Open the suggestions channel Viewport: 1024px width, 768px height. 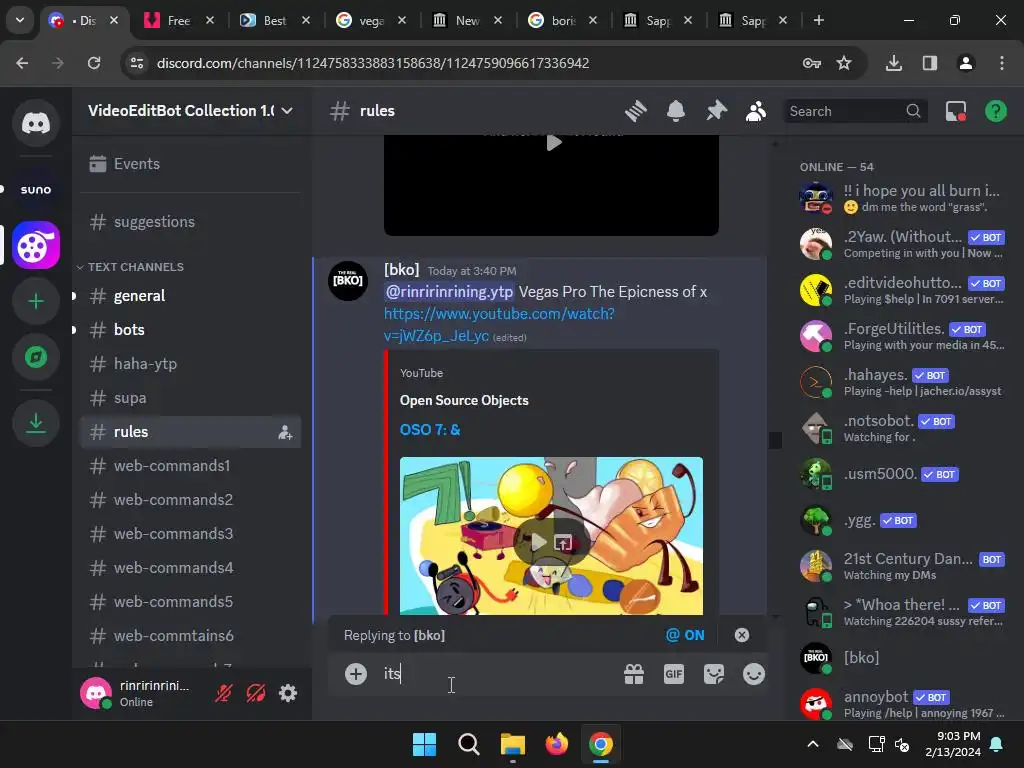(190, 222)
